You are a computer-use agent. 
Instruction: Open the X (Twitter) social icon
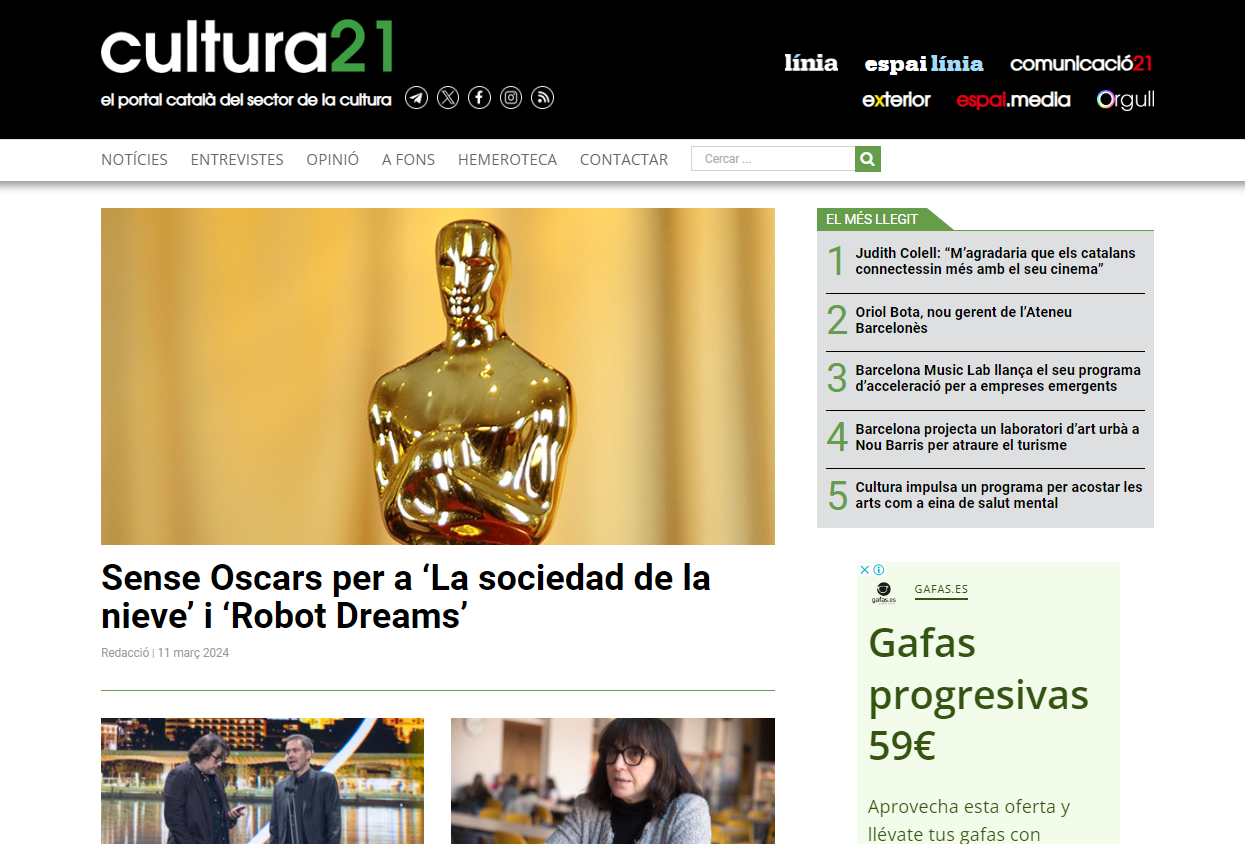[448, 98]
